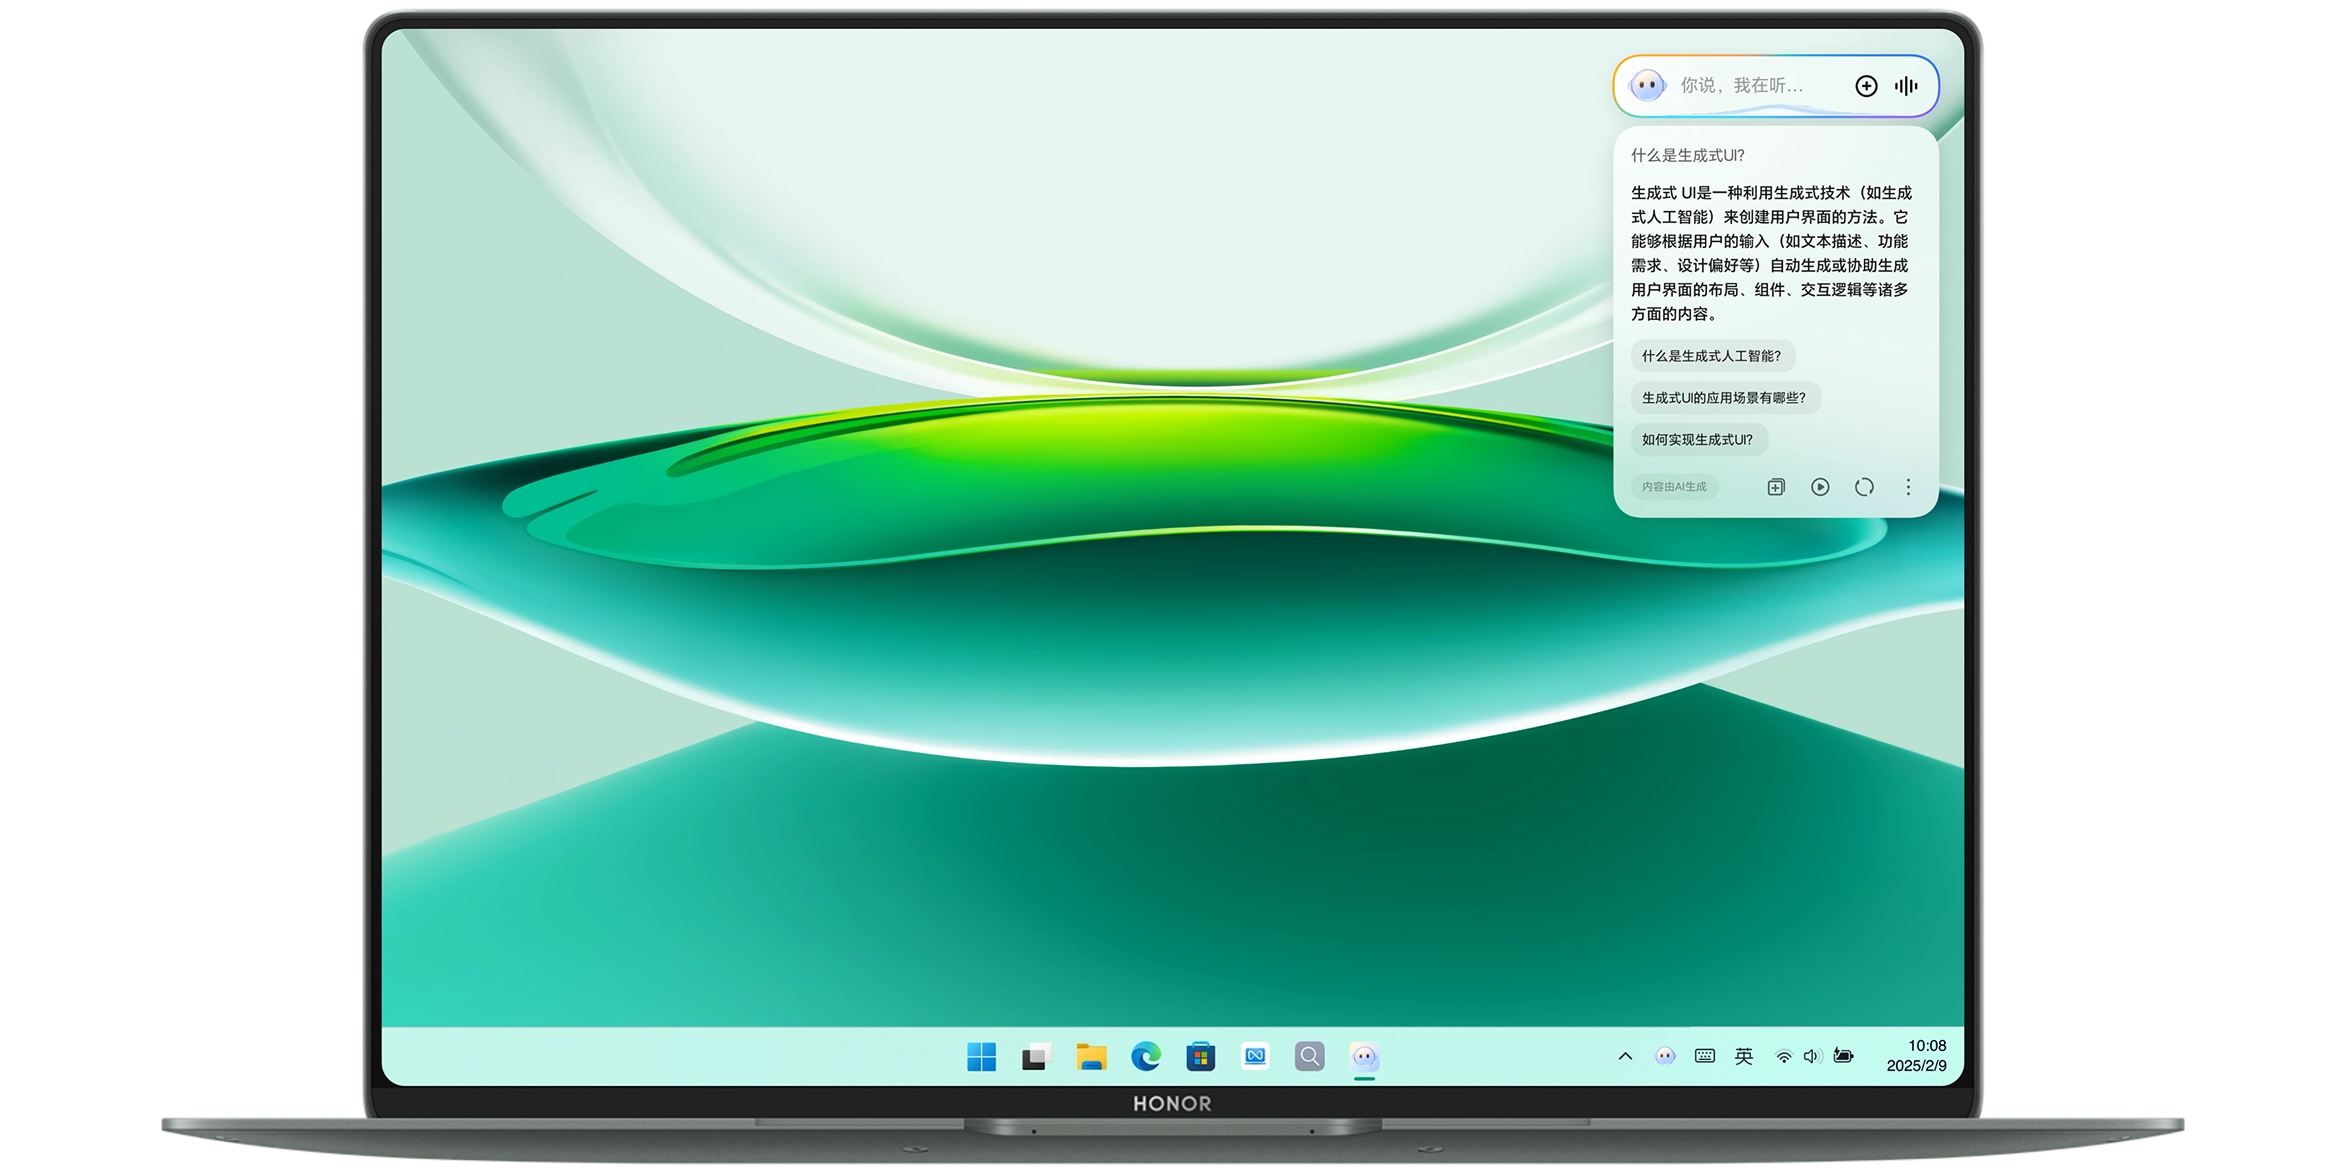Play the answer aloud with the play icon
The image size is (2346, 1173).
[1820, 487]
